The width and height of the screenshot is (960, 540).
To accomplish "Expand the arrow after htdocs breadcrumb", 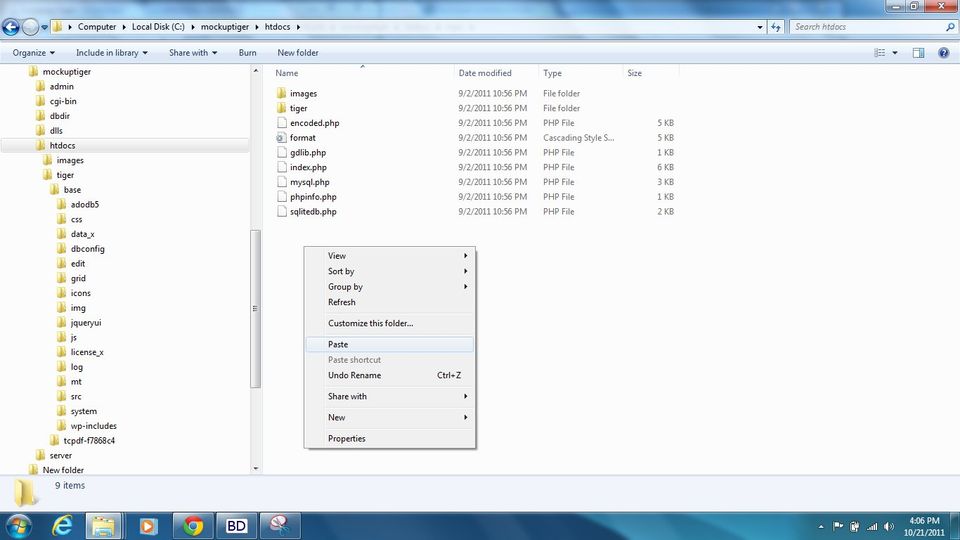I will 298,27.
